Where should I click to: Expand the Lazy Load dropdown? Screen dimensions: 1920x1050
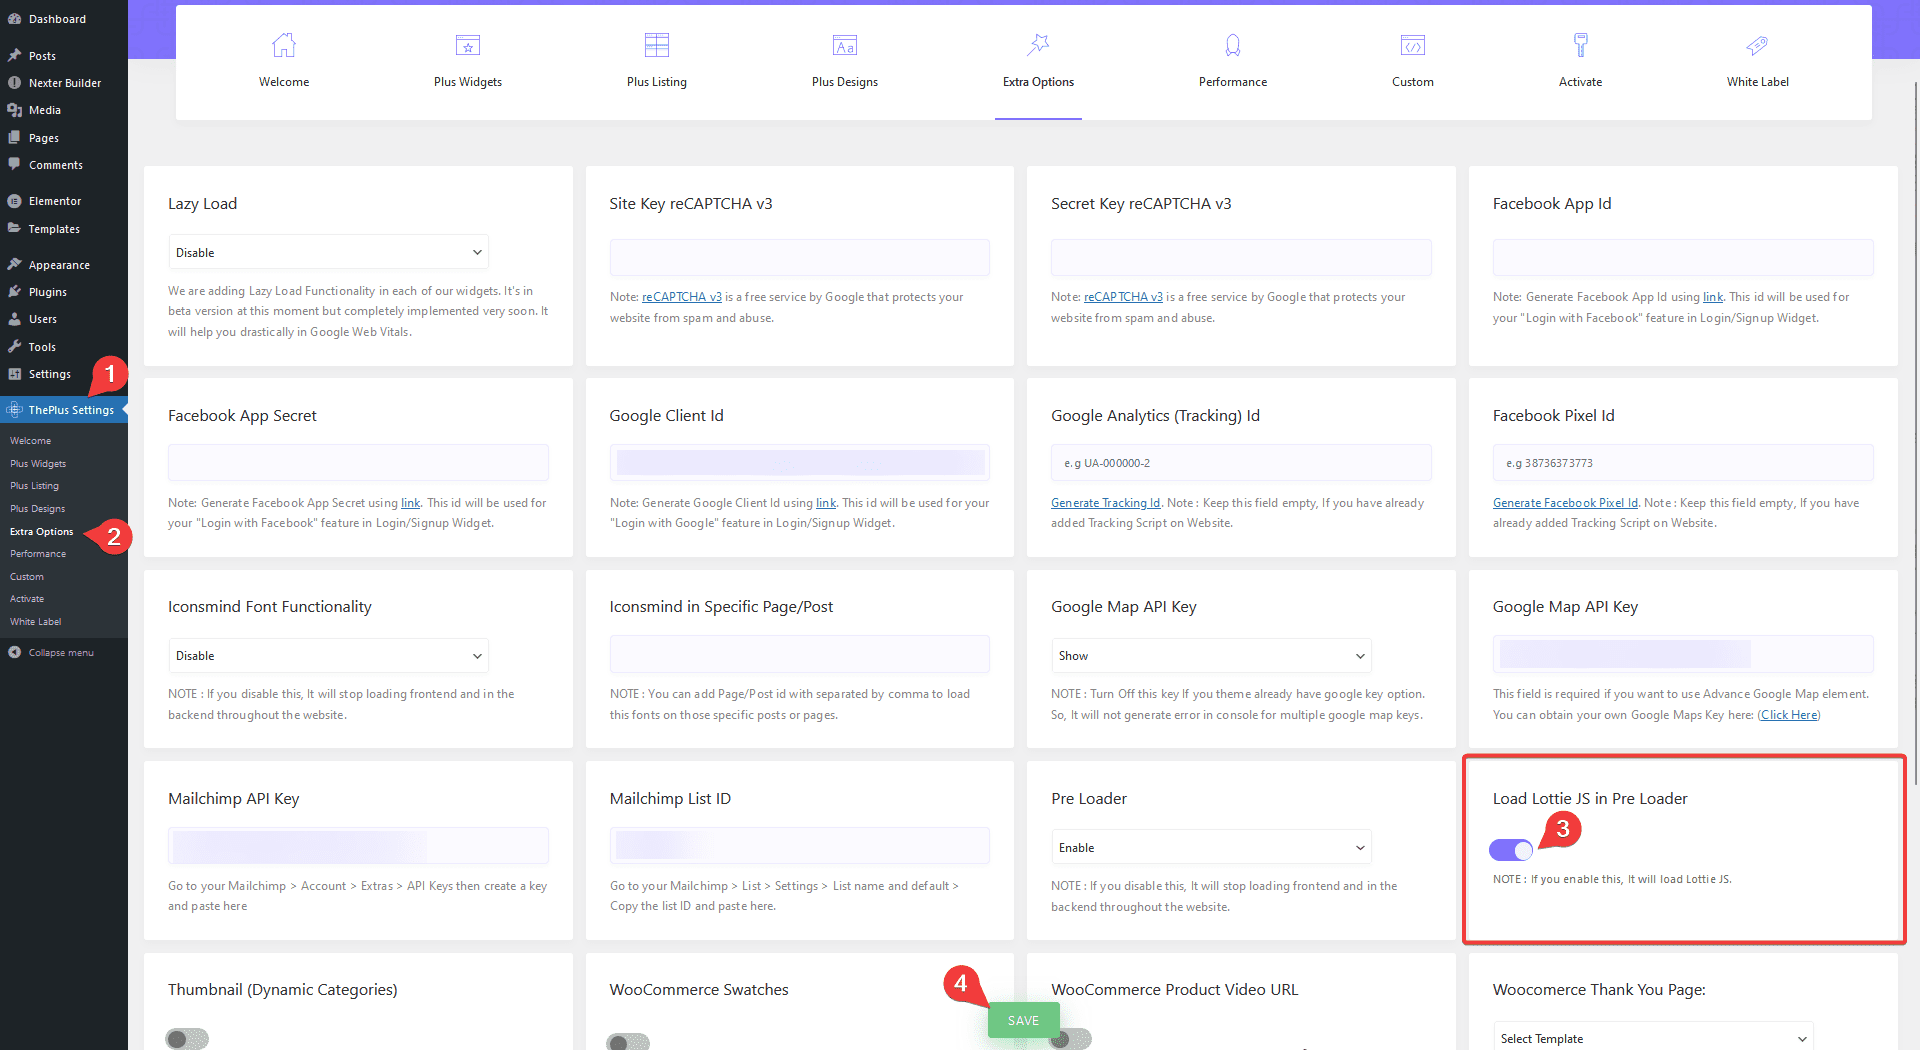328,252
